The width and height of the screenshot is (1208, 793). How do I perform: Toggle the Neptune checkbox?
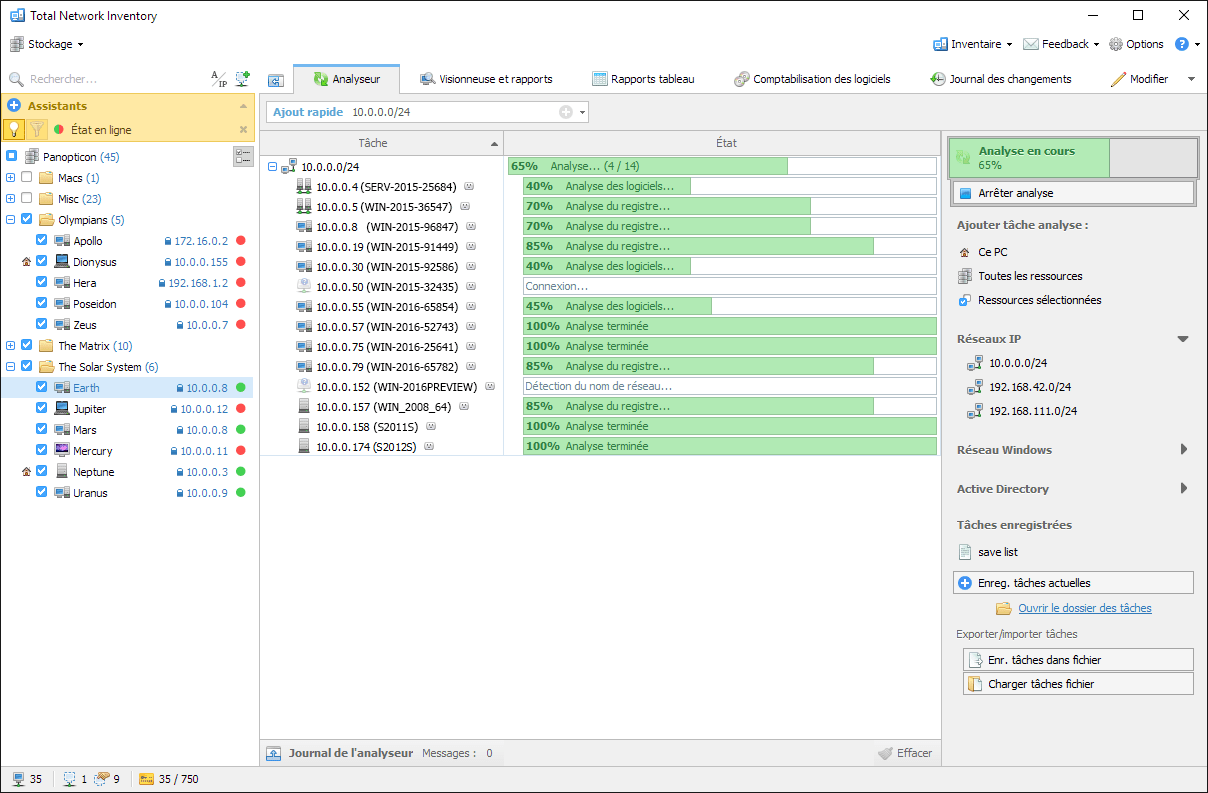pyautogui.click(x=42, y=472)
